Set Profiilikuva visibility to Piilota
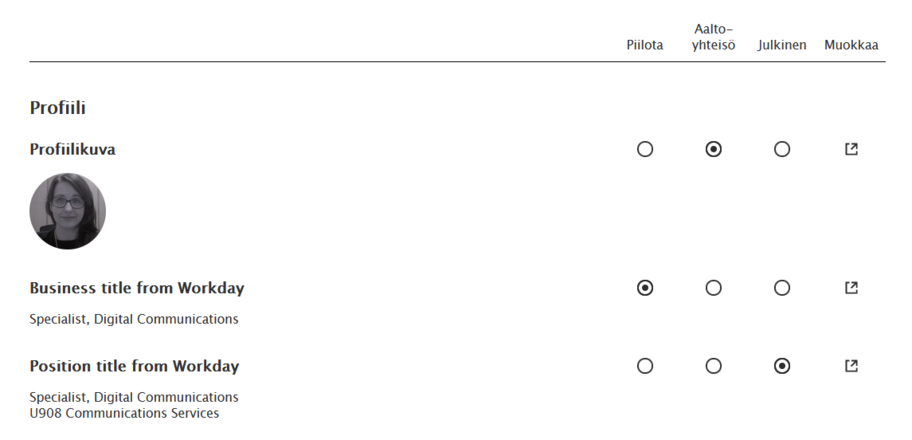912x440 pixels. tap(645, 149)
